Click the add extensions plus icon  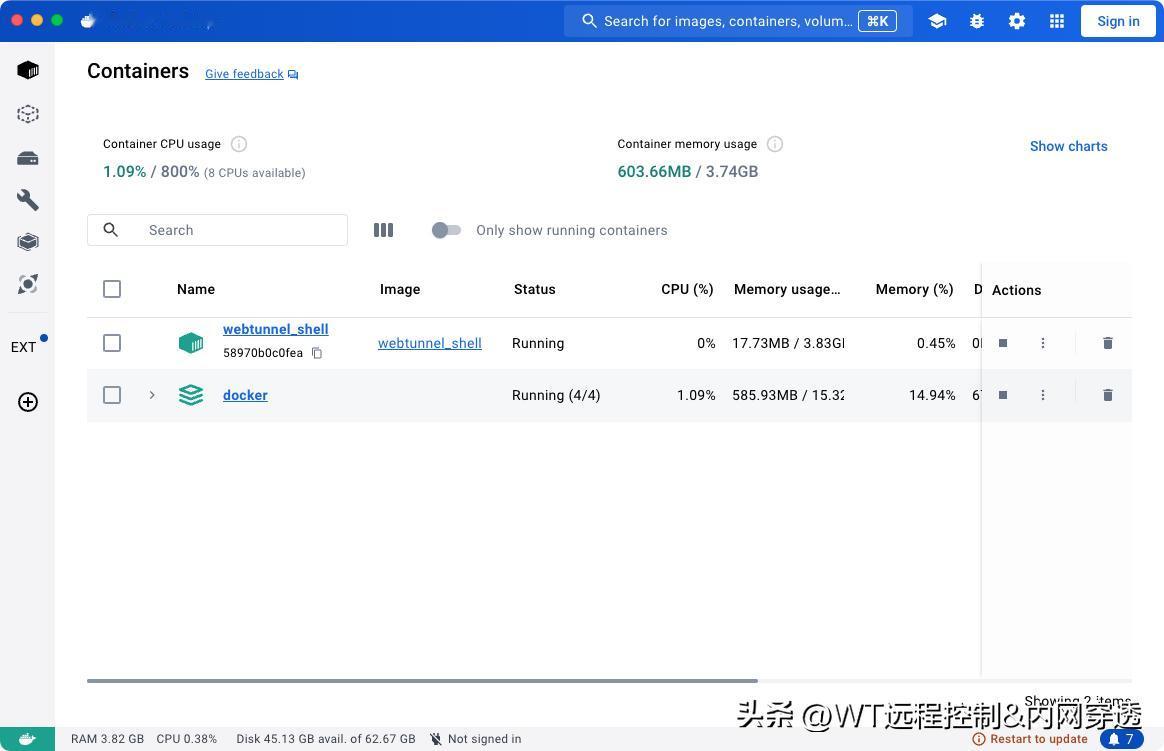(x=27, y=402)
